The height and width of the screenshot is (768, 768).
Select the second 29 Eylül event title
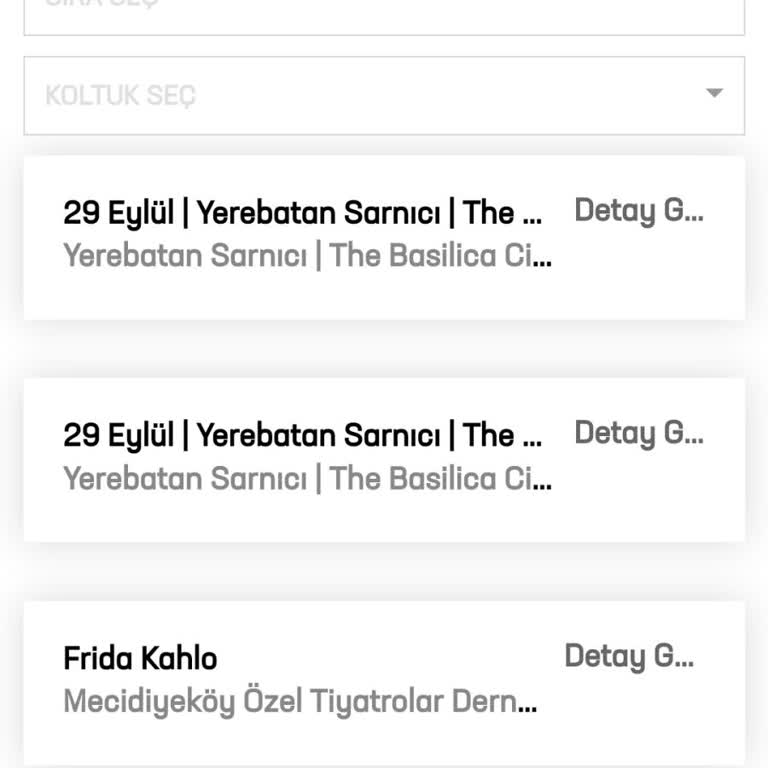302,435
